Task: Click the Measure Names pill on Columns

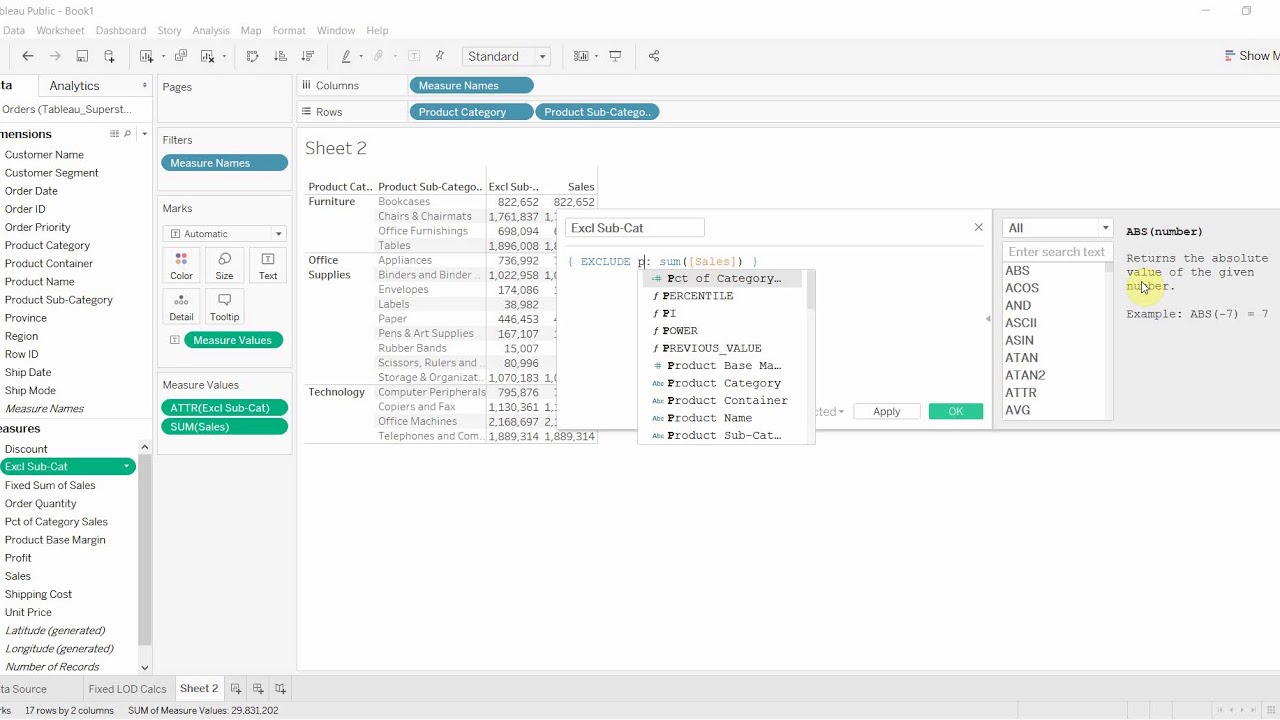Action: click(471, 86)
